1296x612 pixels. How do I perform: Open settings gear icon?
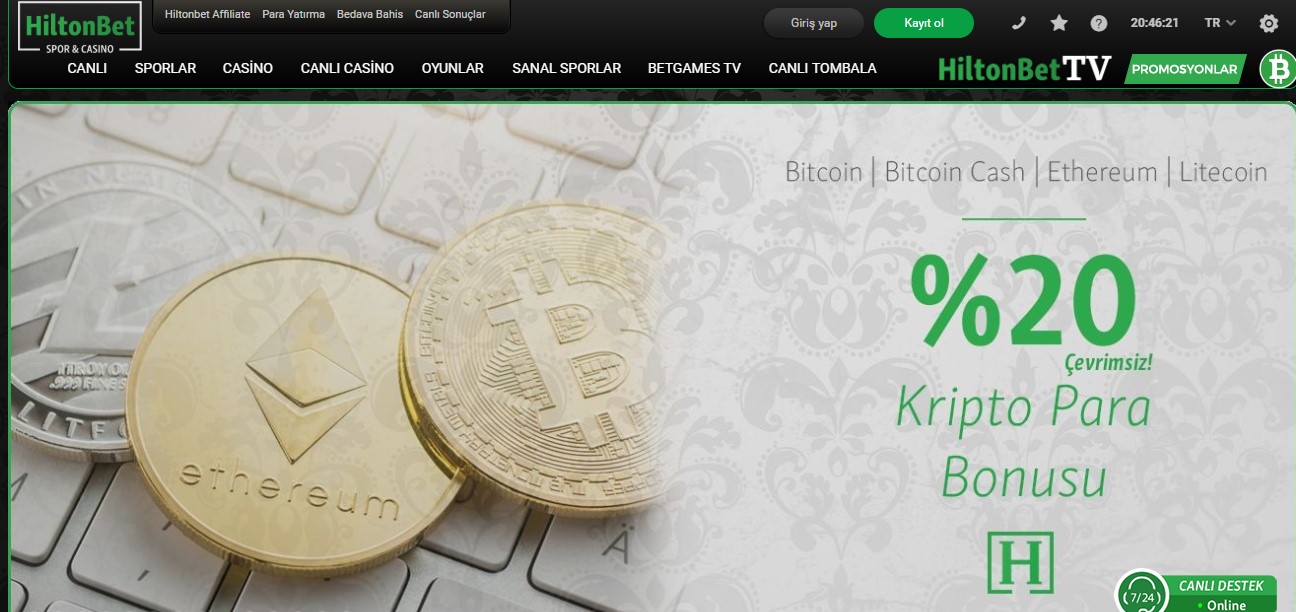tap(1269, 23)
